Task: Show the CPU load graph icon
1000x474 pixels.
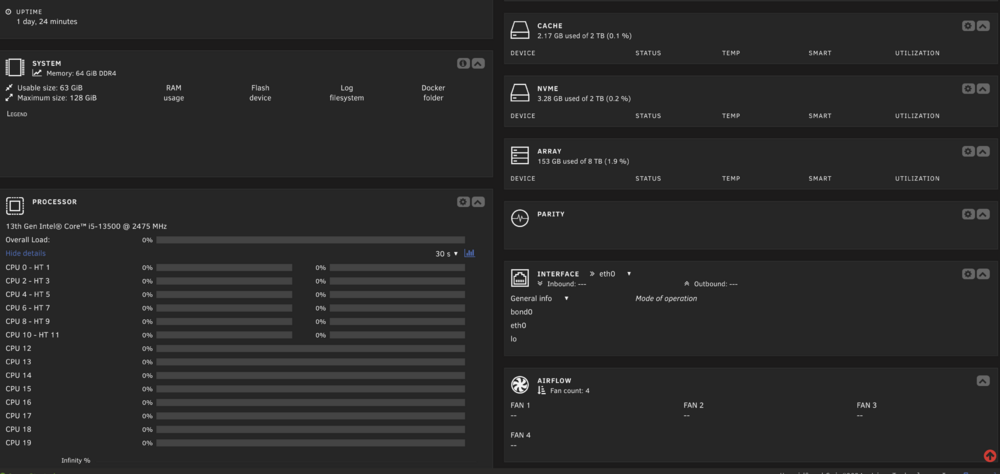Action: coord(469,253)
